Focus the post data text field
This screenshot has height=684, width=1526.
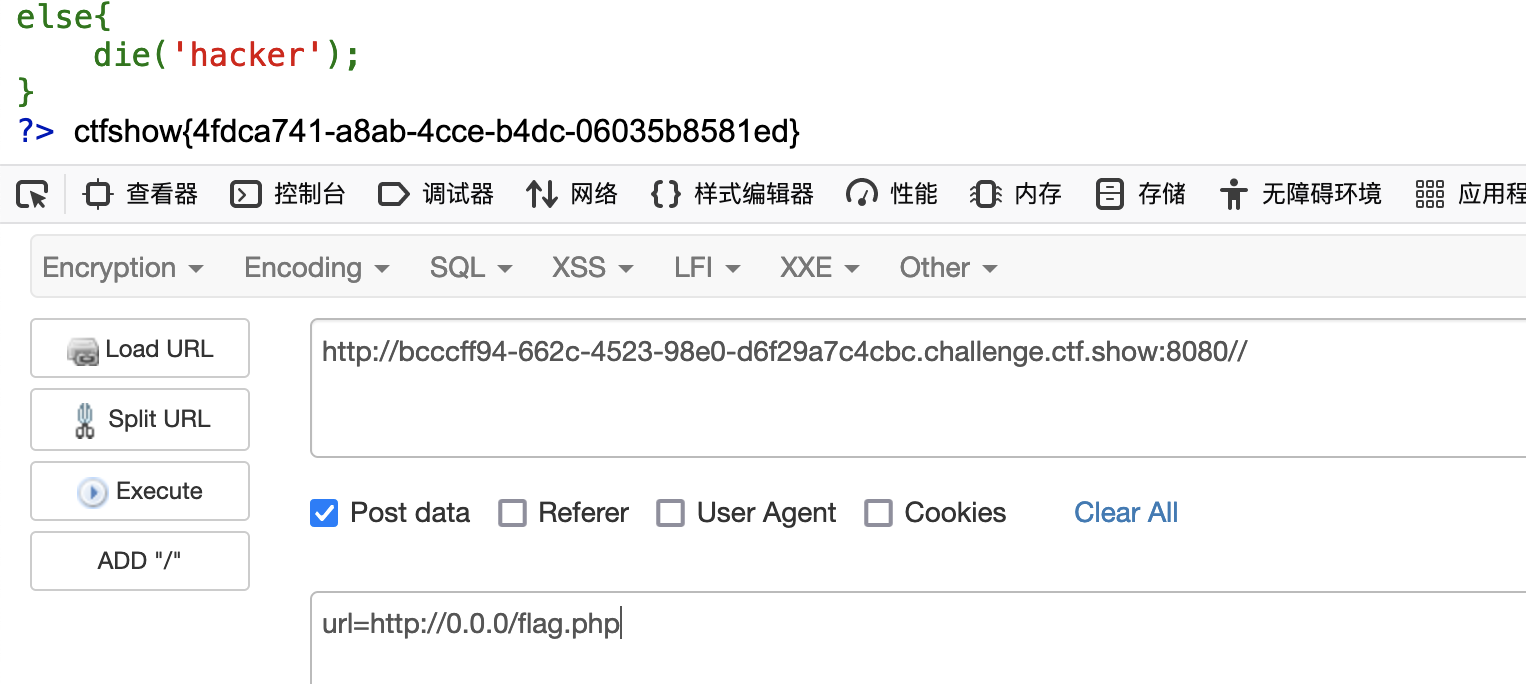918,638
